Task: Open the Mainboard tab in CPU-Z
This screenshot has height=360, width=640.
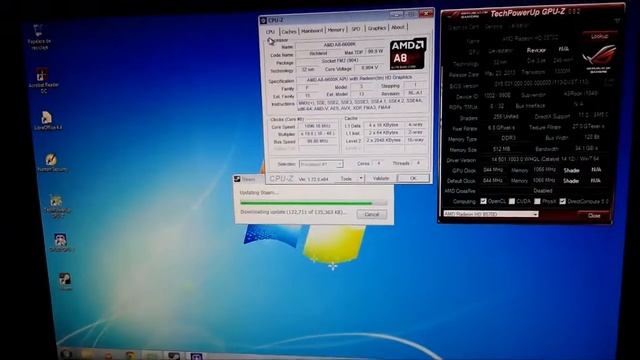Action: [x=312, y=31]
